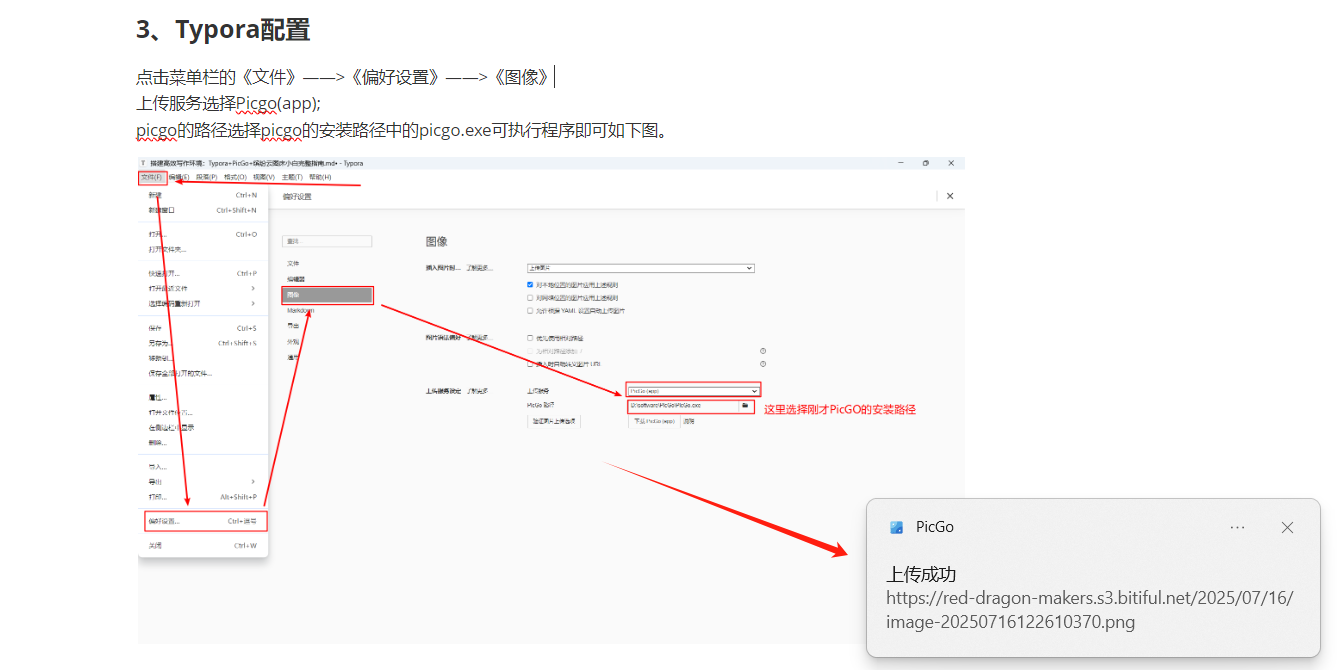Choose 打印... from the File menu
The height and width of the screenshot is (670, 1337).
203,496
